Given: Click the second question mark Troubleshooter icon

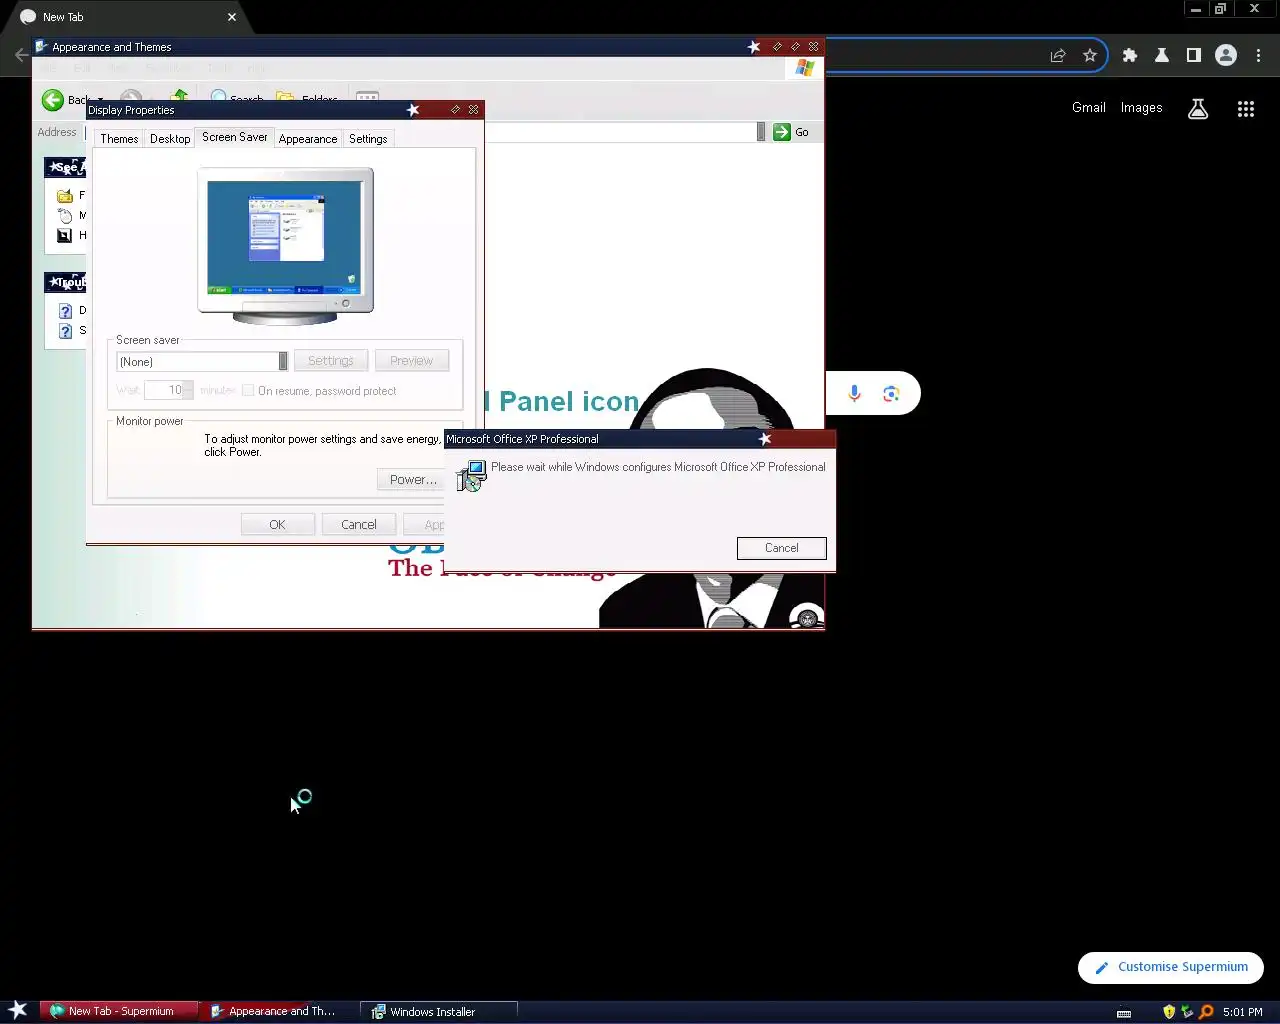Looking at the screenshot, I should [65, 331].
